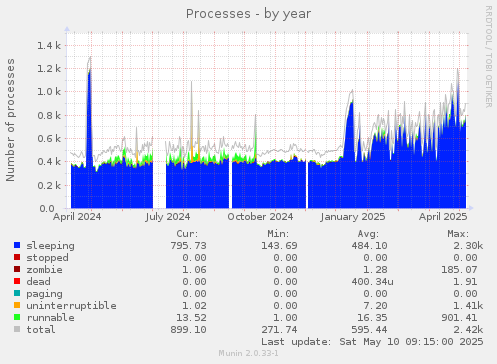Click sleeping average value 484.10

click(x=369, y=246)
